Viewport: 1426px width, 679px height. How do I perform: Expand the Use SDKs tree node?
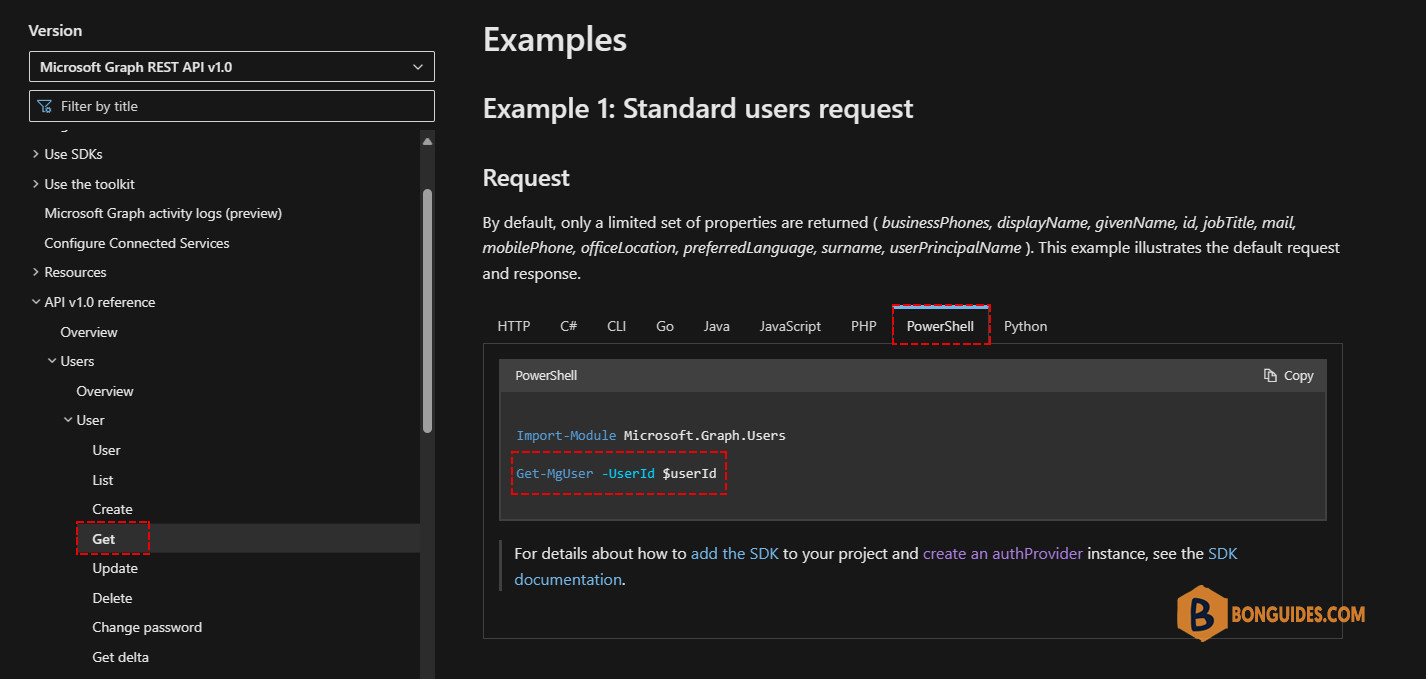[x=36, y=154]
